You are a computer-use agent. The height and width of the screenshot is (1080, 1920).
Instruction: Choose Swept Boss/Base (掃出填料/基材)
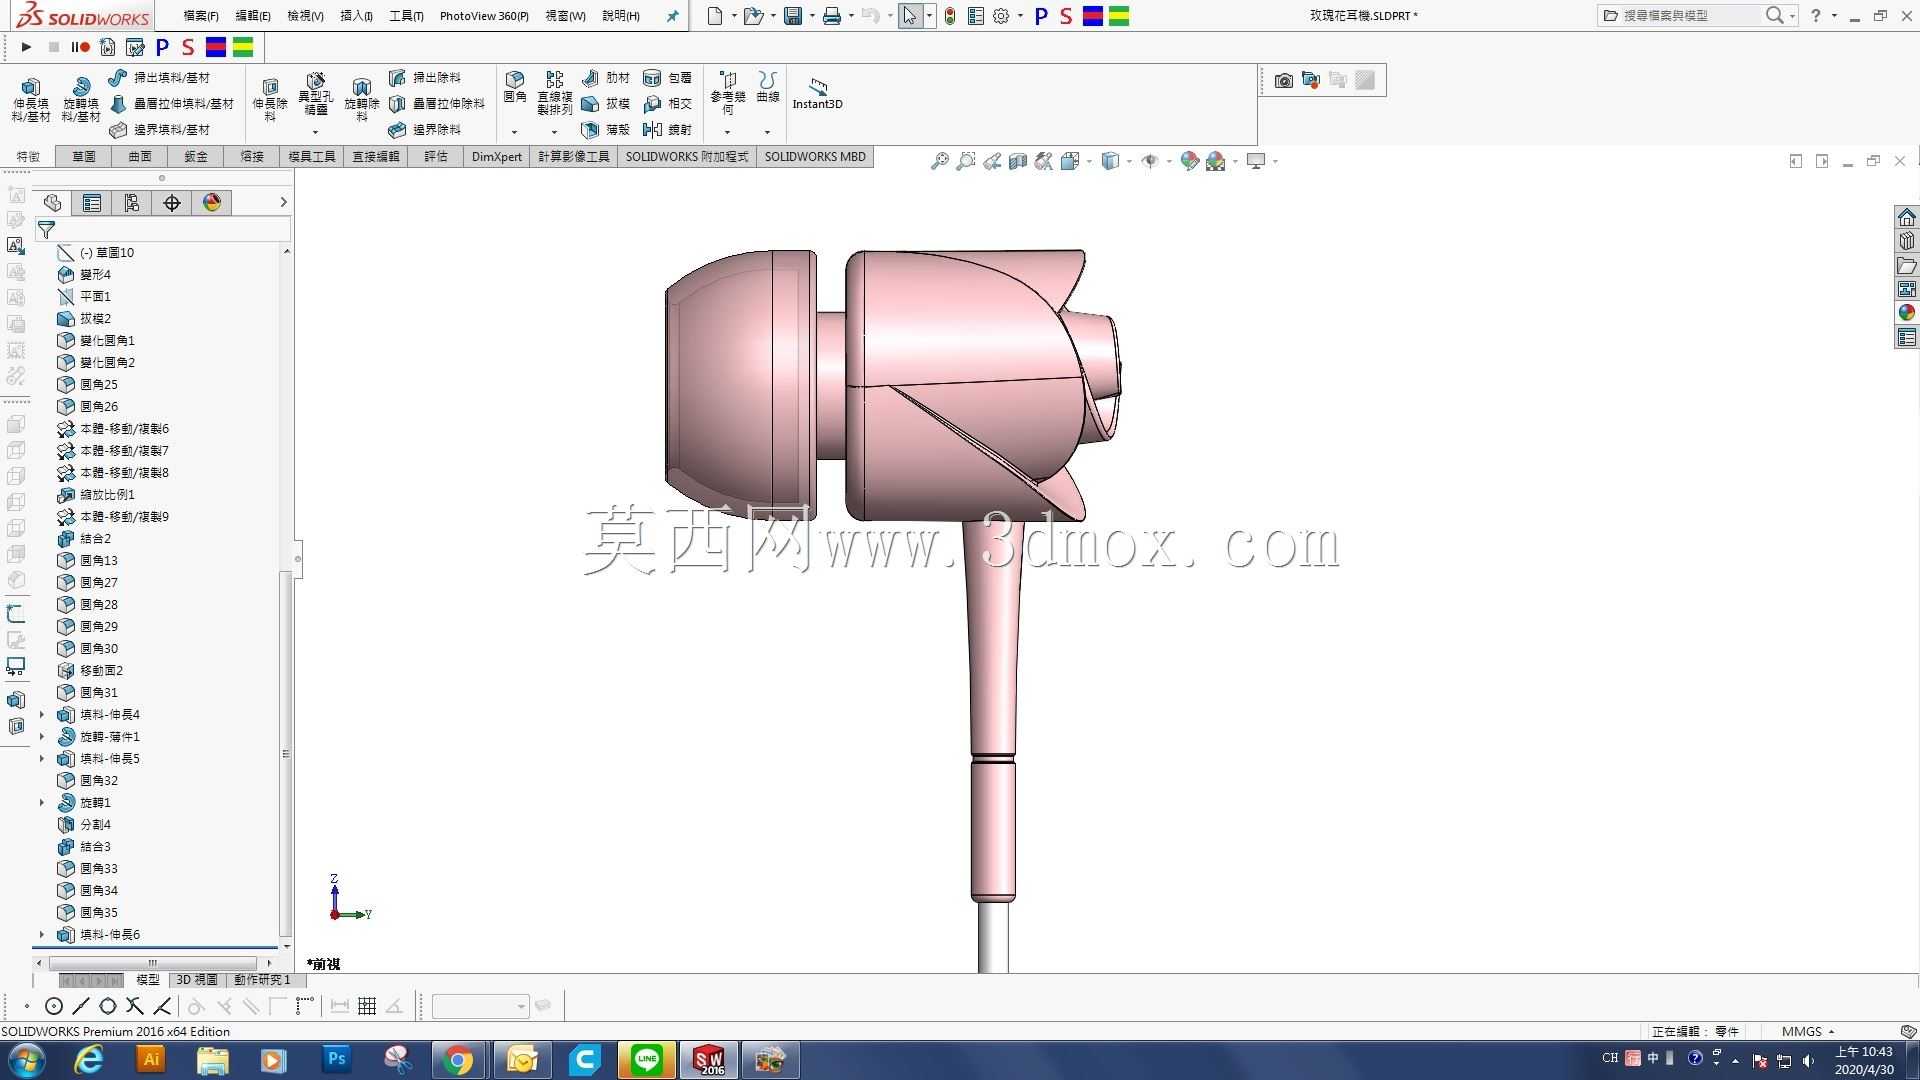pyautogui.click(x=159, y=77)
